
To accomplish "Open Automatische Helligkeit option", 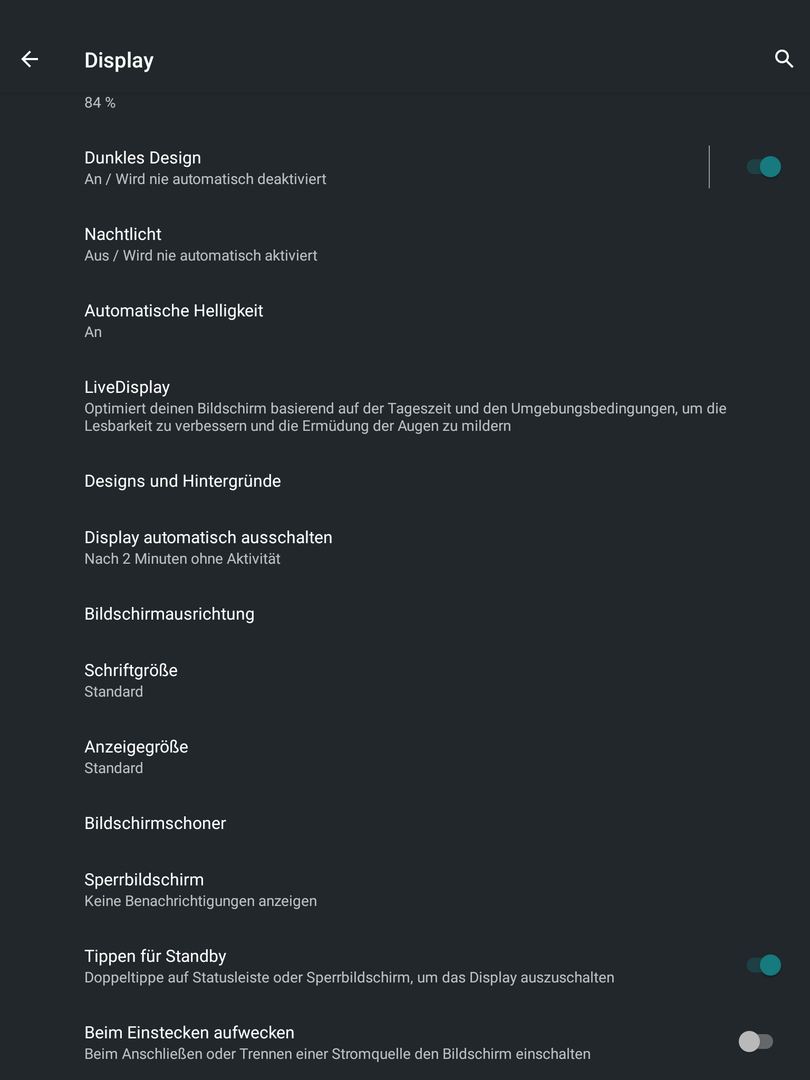I will (x=405, y=320).
